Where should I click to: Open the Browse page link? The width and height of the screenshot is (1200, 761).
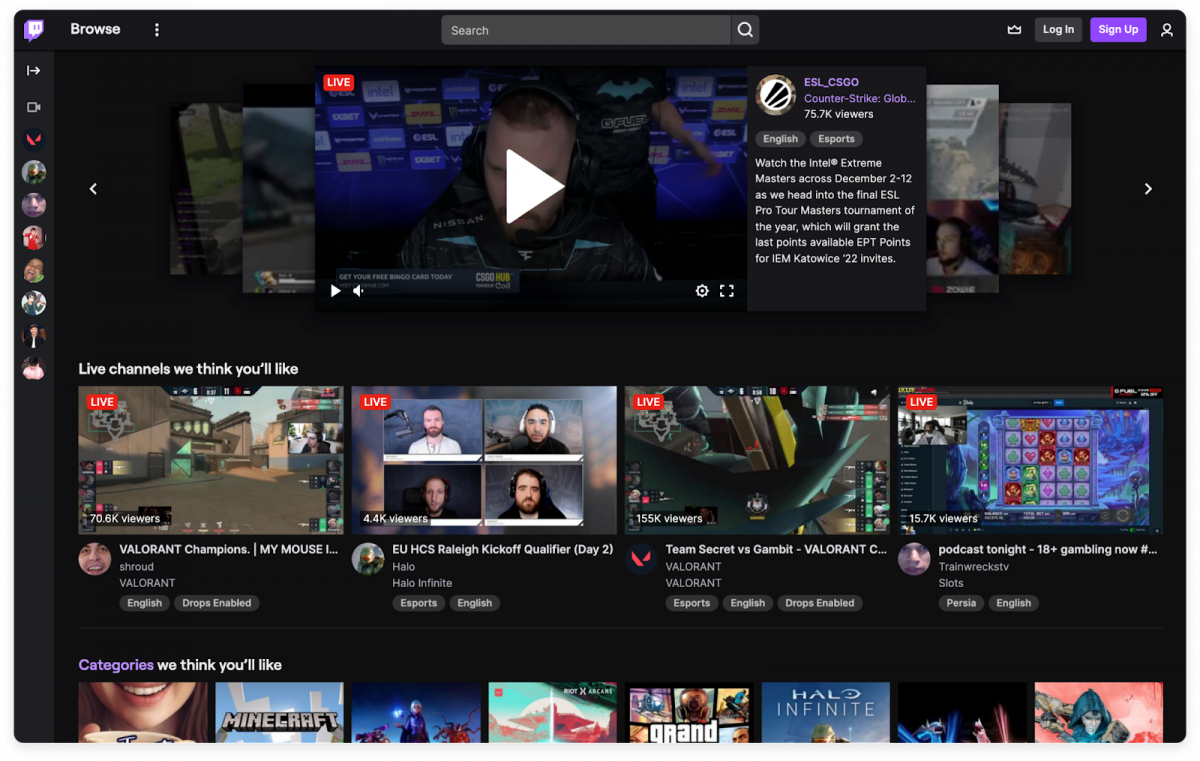(95, 30)
